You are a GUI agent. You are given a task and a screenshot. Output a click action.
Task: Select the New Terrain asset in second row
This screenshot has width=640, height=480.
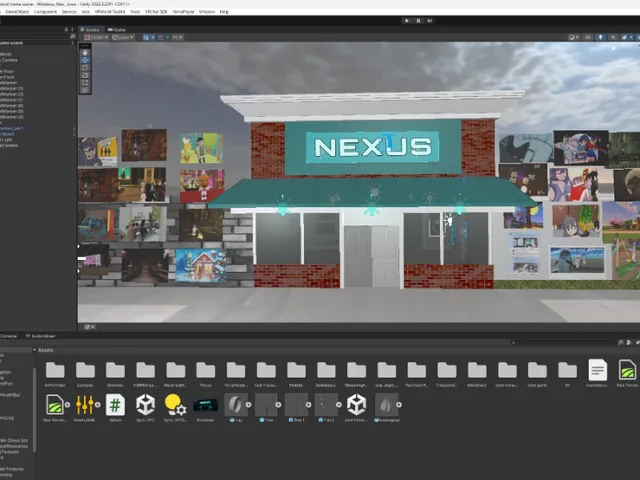click(55, 408)
